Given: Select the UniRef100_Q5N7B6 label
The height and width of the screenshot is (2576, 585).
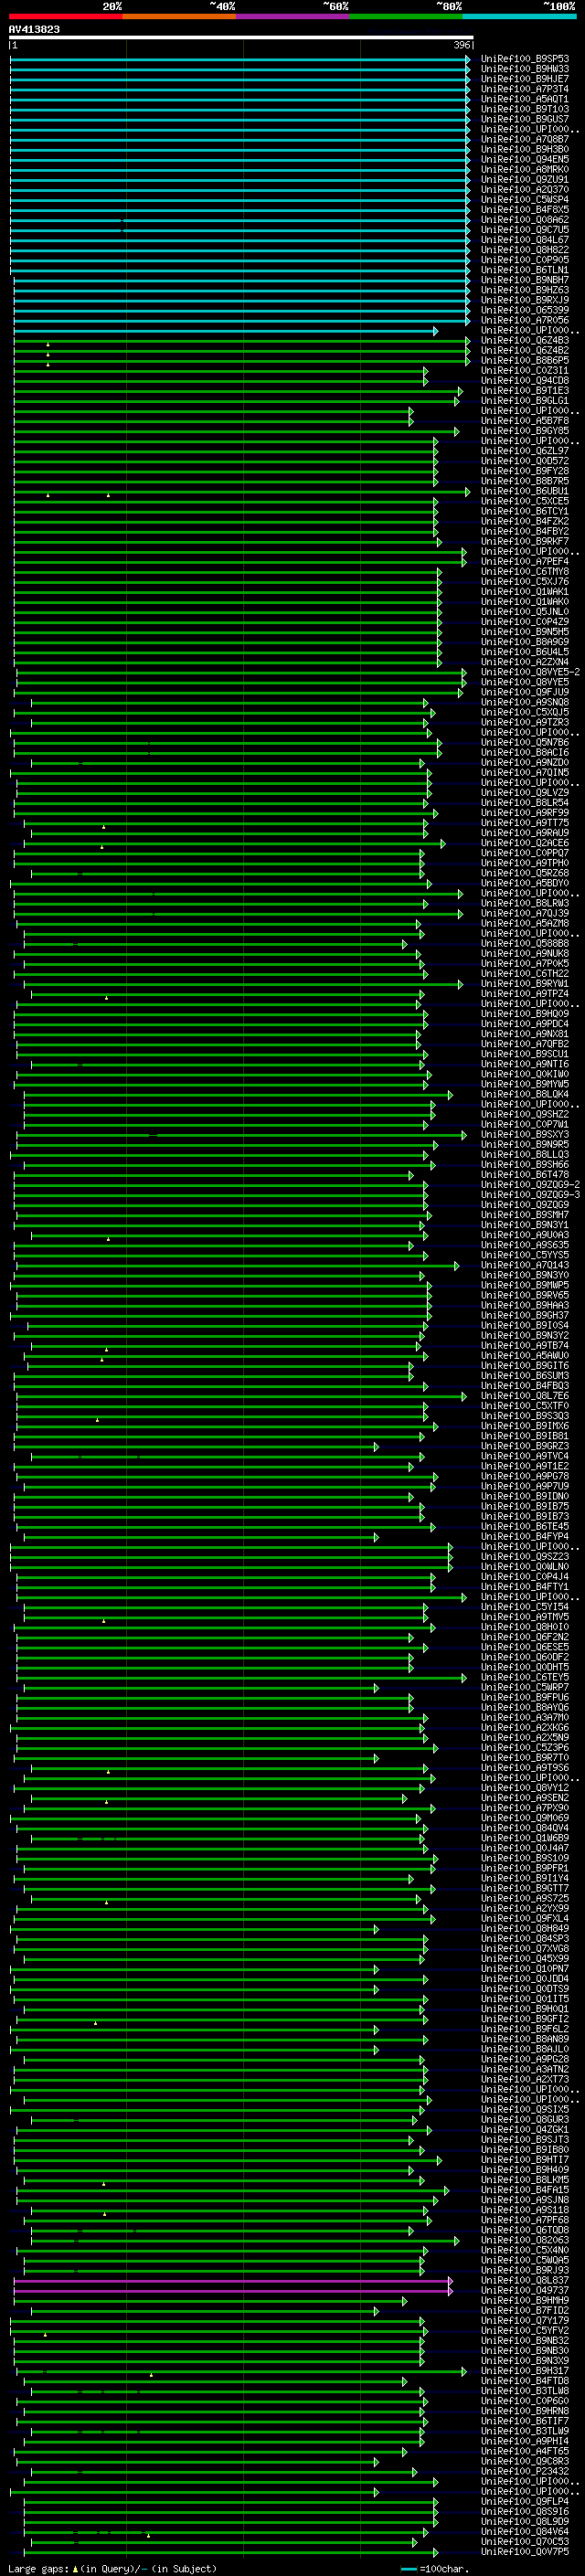Looking at the screenshot, I should [525, 742].
